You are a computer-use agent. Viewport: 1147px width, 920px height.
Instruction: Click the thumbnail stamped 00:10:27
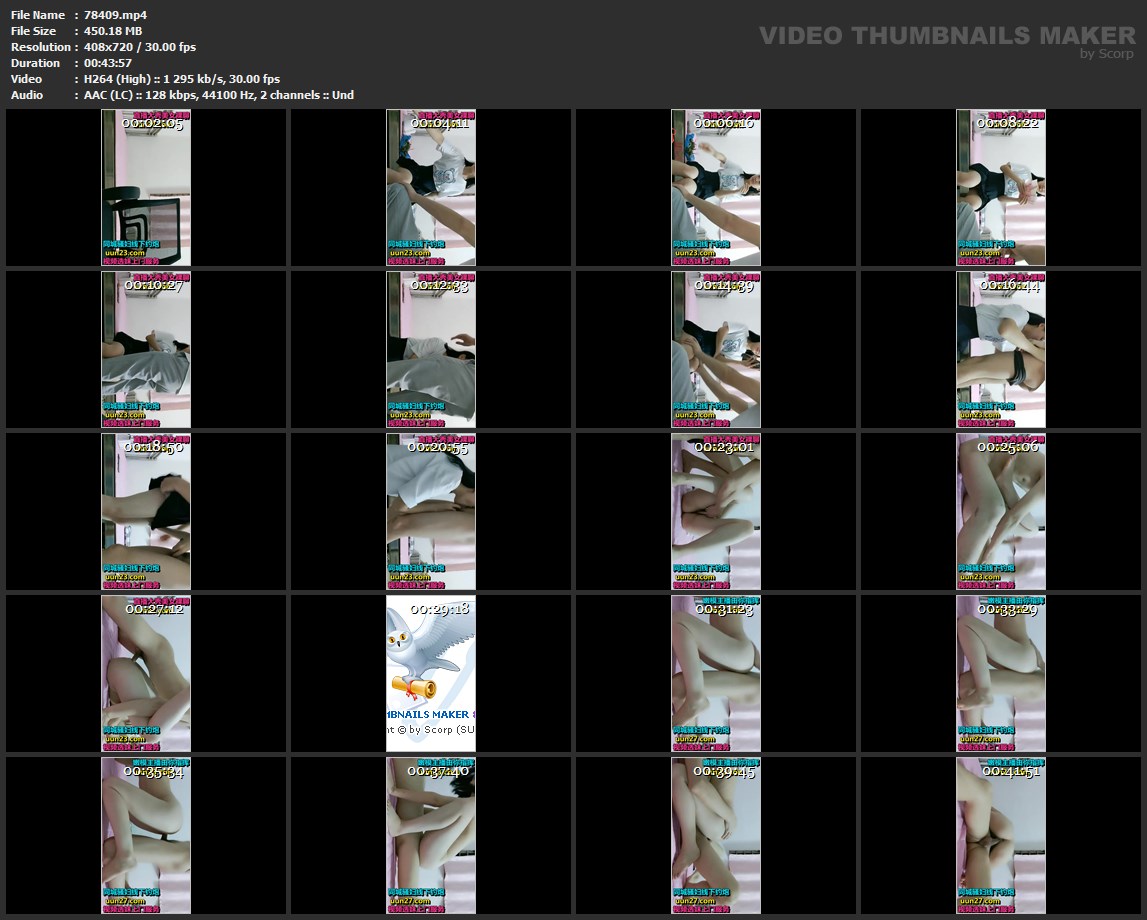[146, 349]
